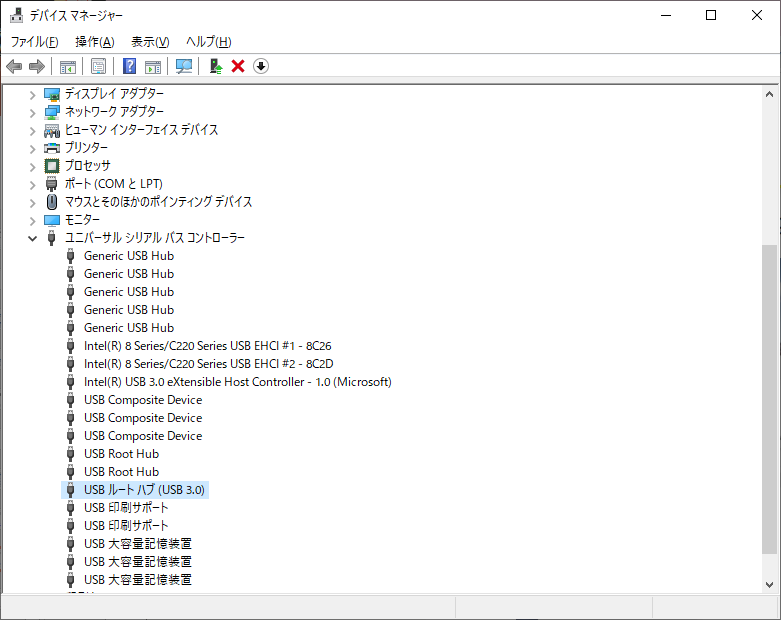Click Show/Hide console tree icon
Image resolution: width=781 pixels, height=620 pixels.
(68, 66)
